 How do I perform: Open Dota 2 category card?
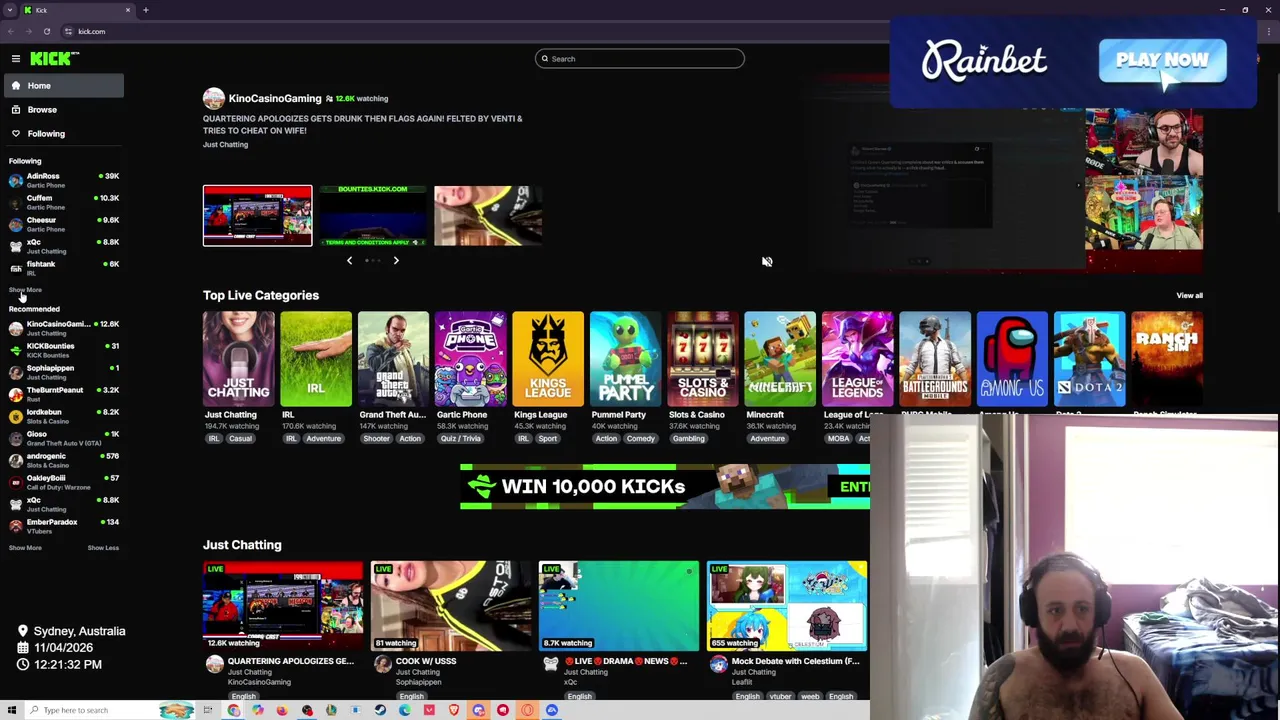click(1090, 359)
